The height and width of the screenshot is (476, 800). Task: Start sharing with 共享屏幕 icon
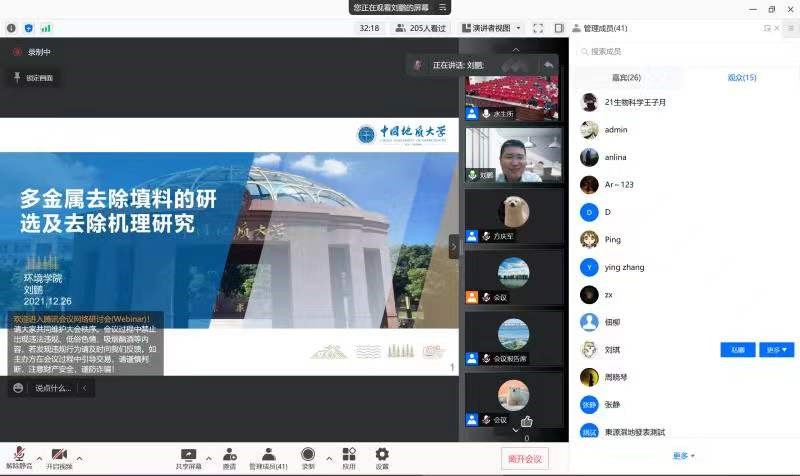coord(188,455)
